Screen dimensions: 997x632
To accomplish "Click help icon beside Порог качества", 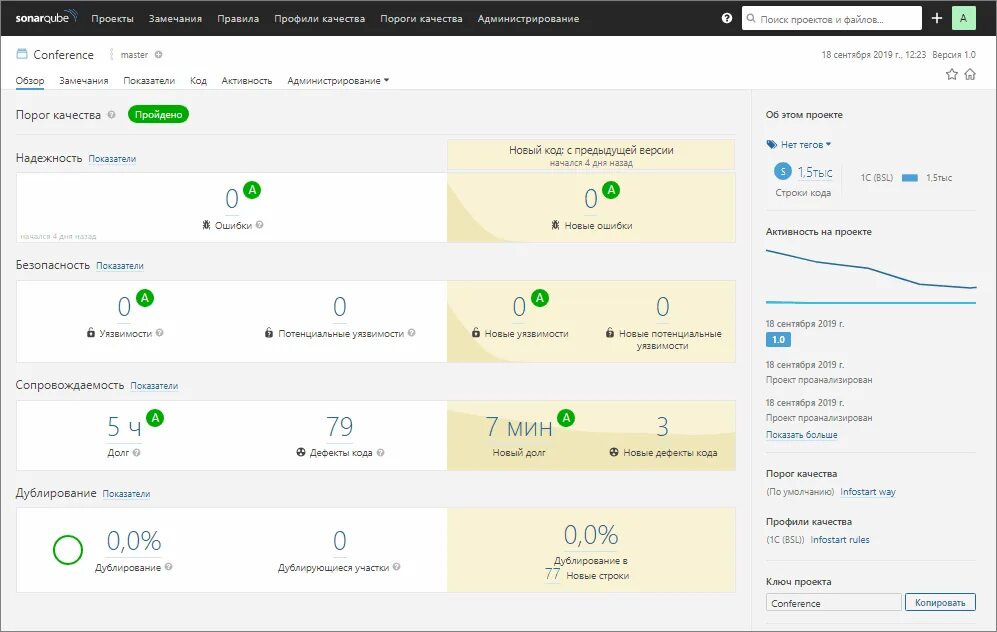I will [x=111, y=115].
